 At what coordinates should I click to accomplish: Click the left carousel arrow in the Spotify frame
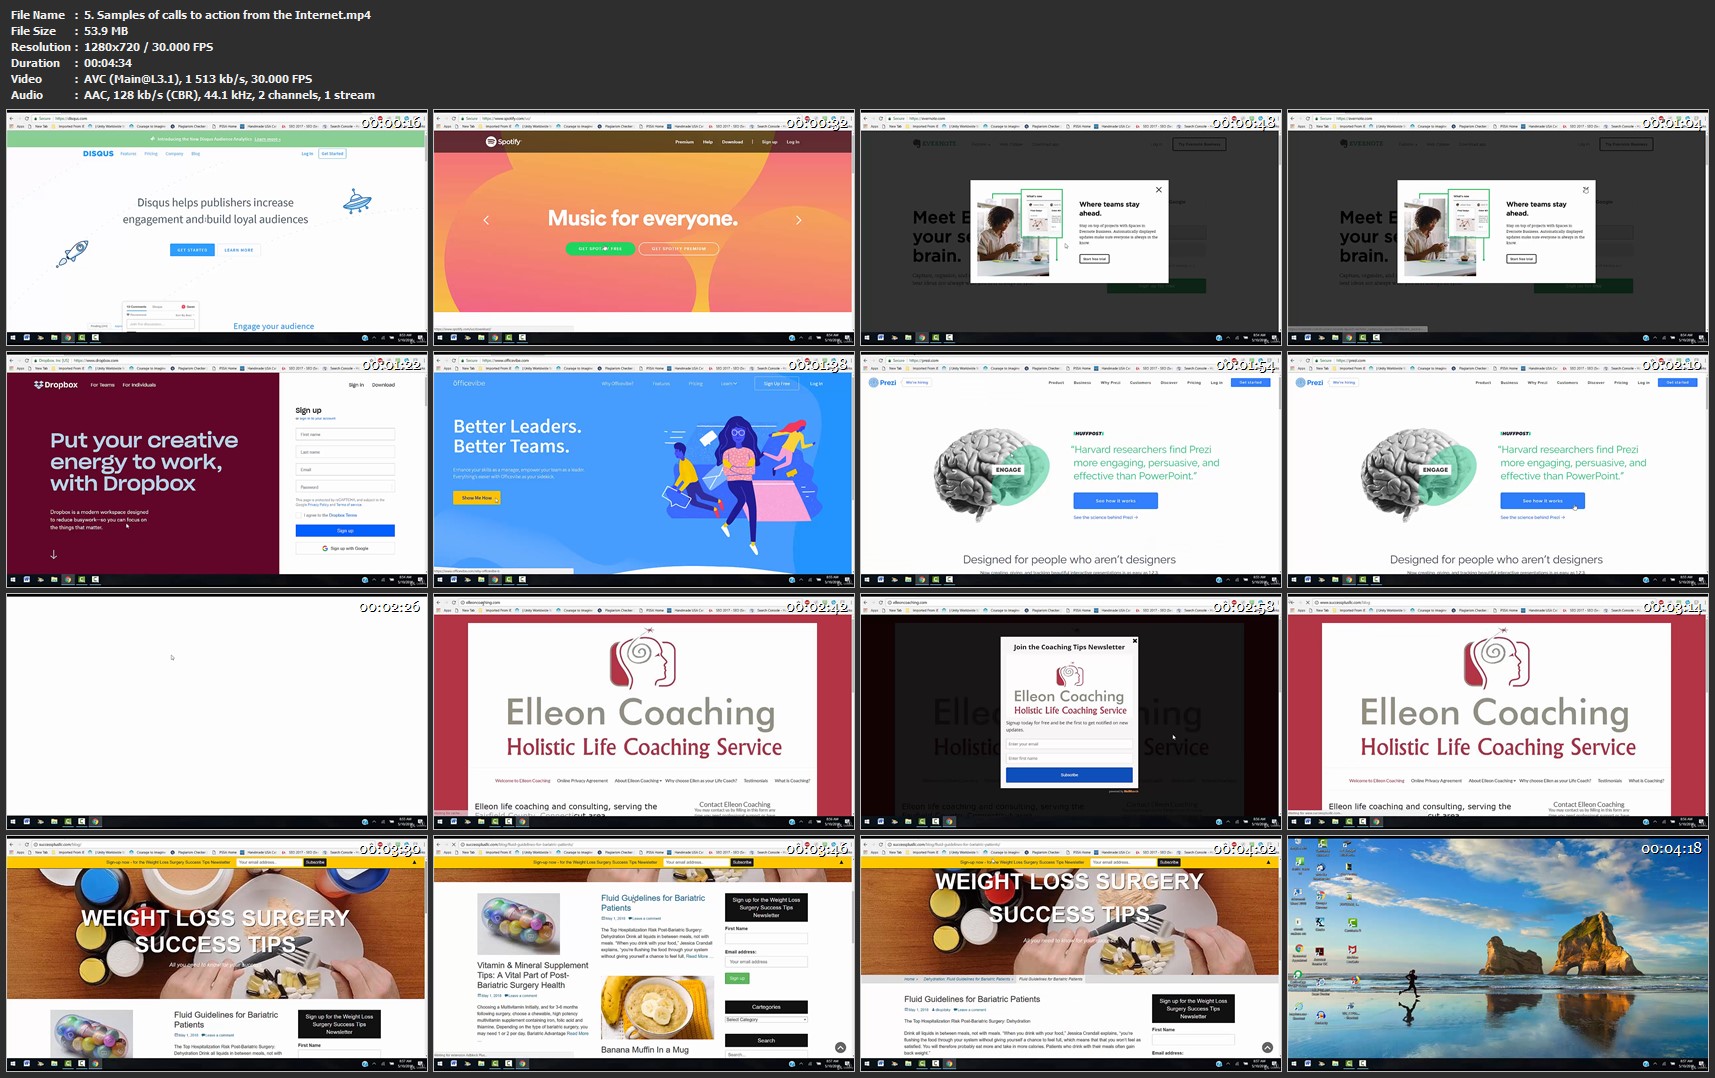[x=486, y=220]
